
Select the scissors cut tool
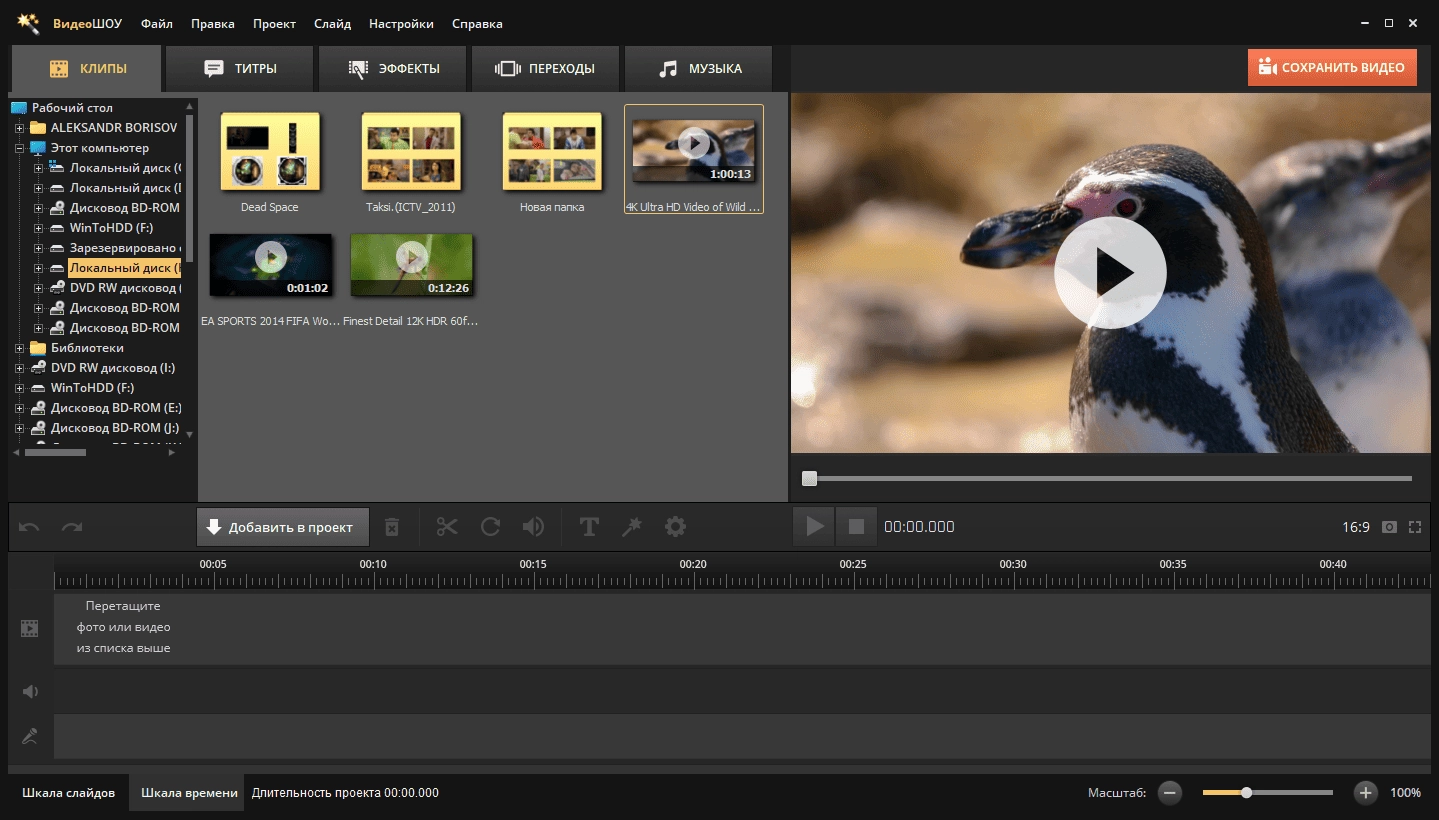[x=447, y=527]
